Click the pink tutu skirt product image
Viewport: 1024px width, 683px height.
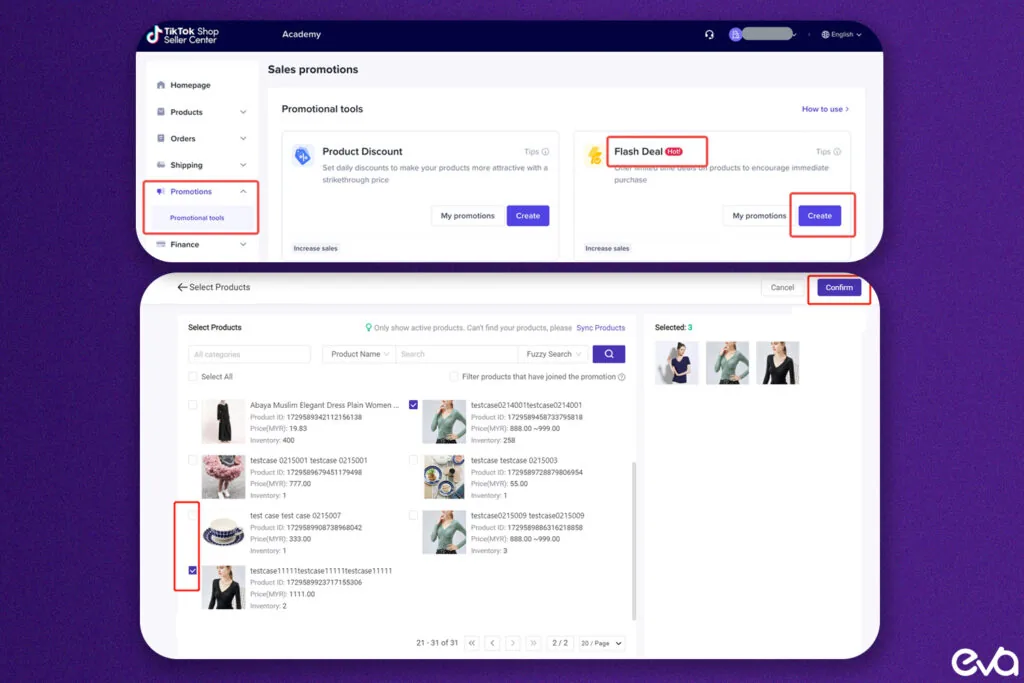coord(223,477)
